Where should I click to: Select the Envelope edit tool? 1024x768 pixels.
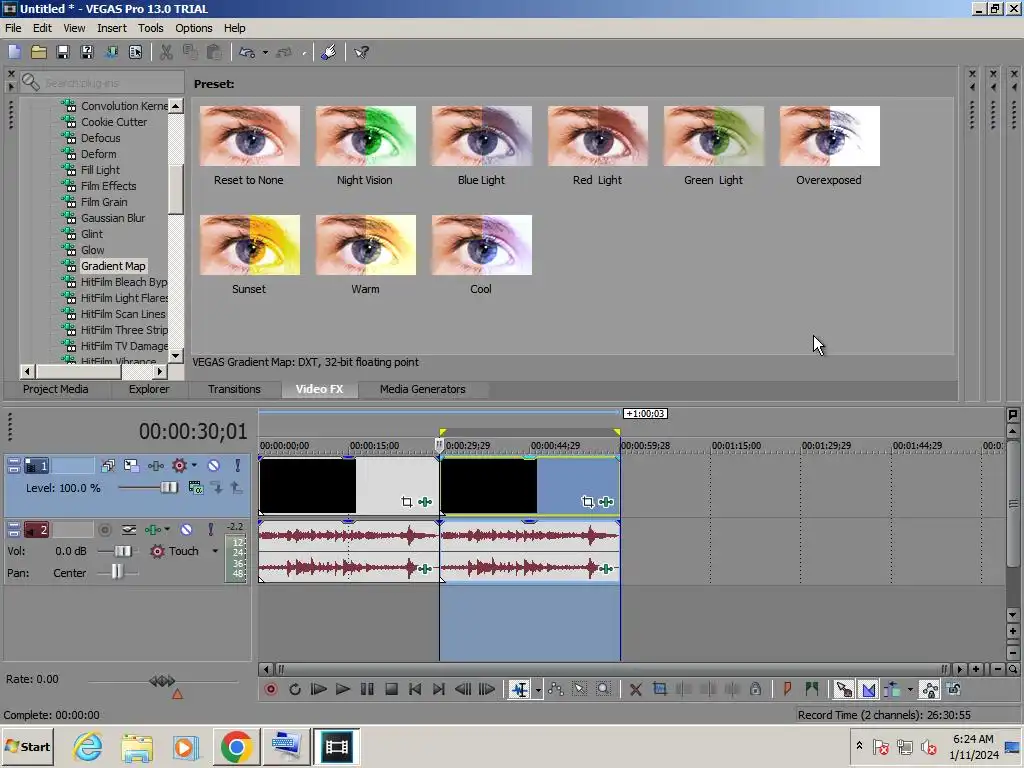pos(556,689)
